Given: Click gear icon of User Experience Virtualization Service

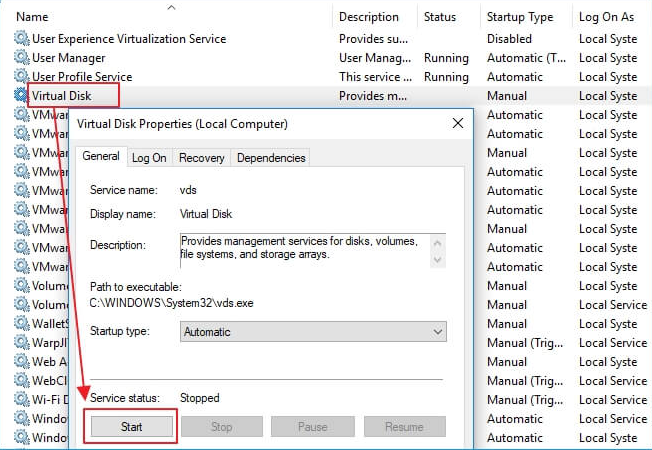Looking at the screenshot, I should click(21, 38).
